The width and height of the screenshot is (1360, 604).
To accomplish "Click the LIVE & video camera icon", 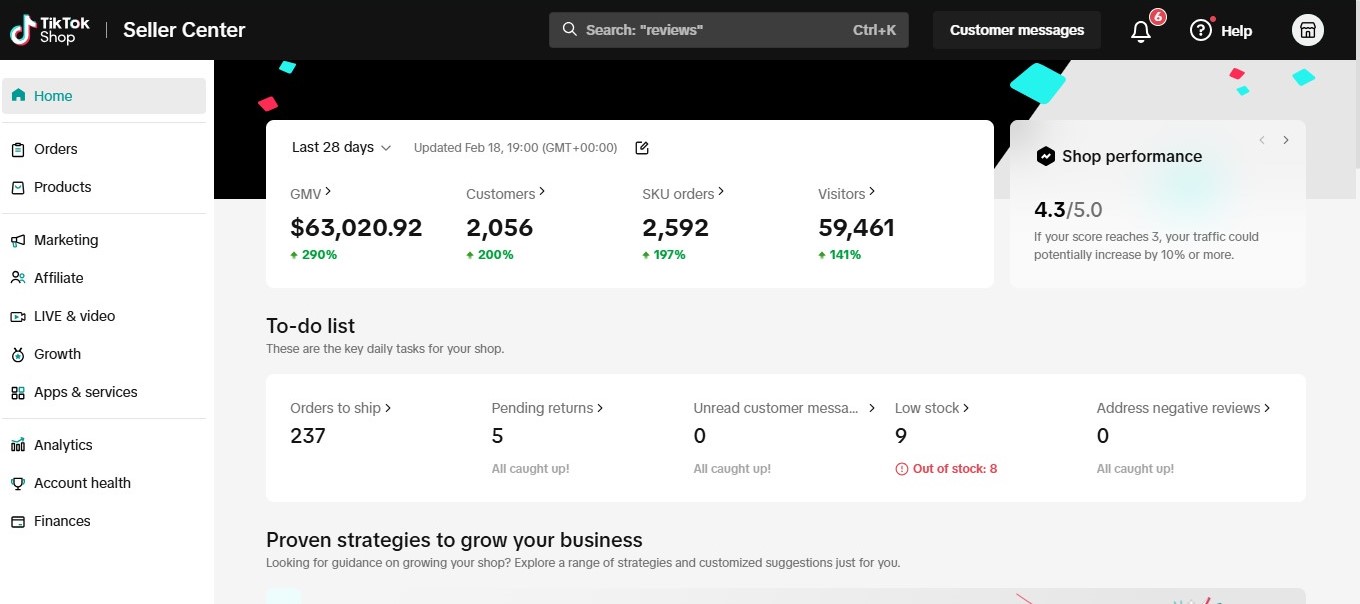I will click(18, 316).
